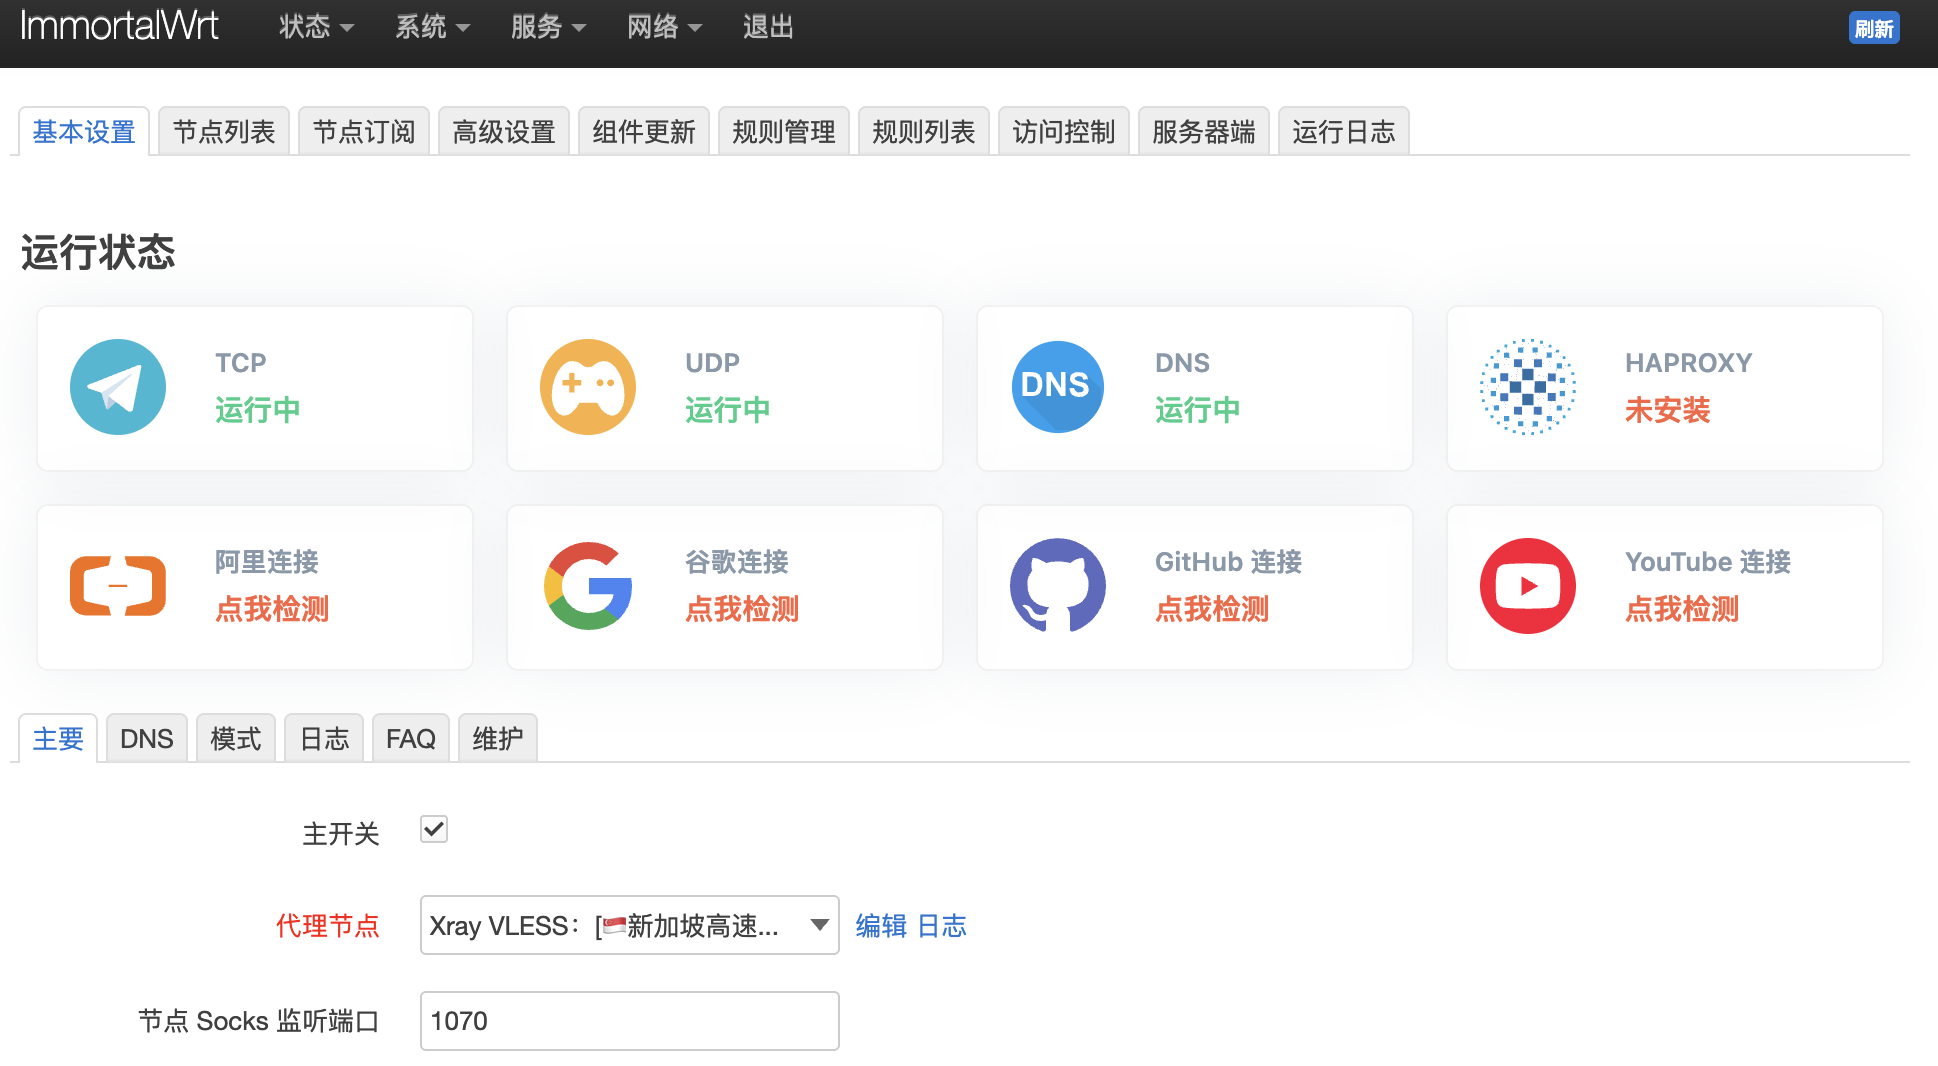This screenshot has width=1938, height=1066.
Task: Open the 服务器端 tab
Action: (x=1204, y=131)
